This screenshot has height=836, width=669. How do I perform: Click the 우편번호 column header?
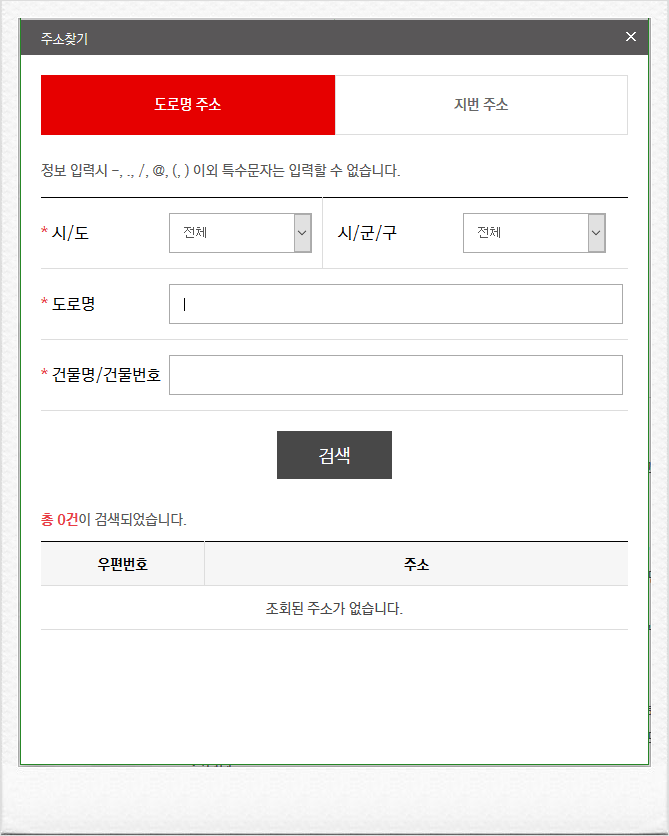123,564
